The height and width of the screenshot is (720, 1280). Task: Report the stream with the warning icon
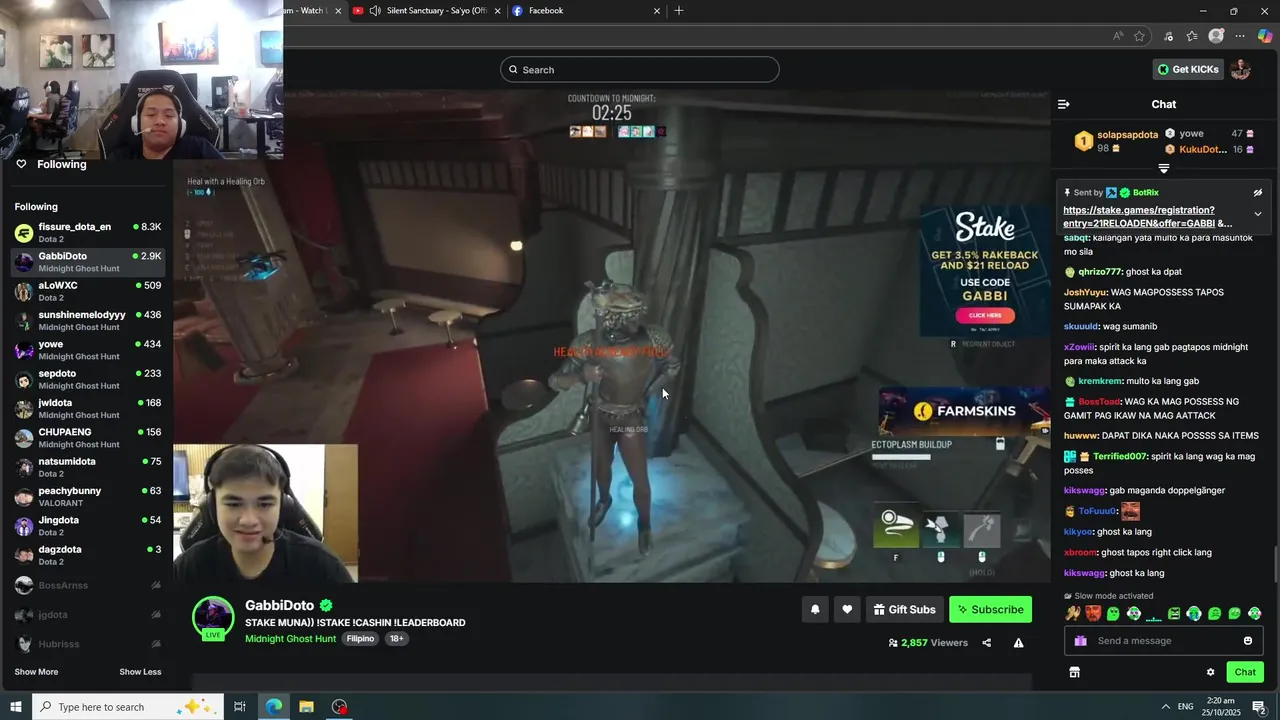[x=1018, y=643]
